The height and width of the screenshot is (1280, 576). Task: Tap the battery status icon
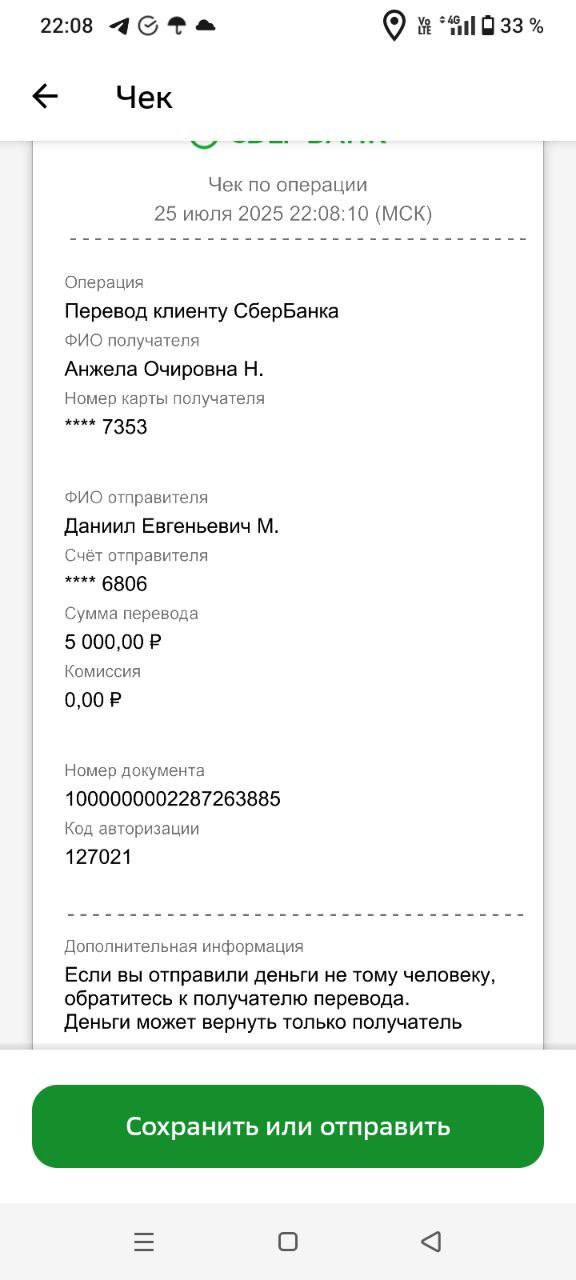pos(488,26)
